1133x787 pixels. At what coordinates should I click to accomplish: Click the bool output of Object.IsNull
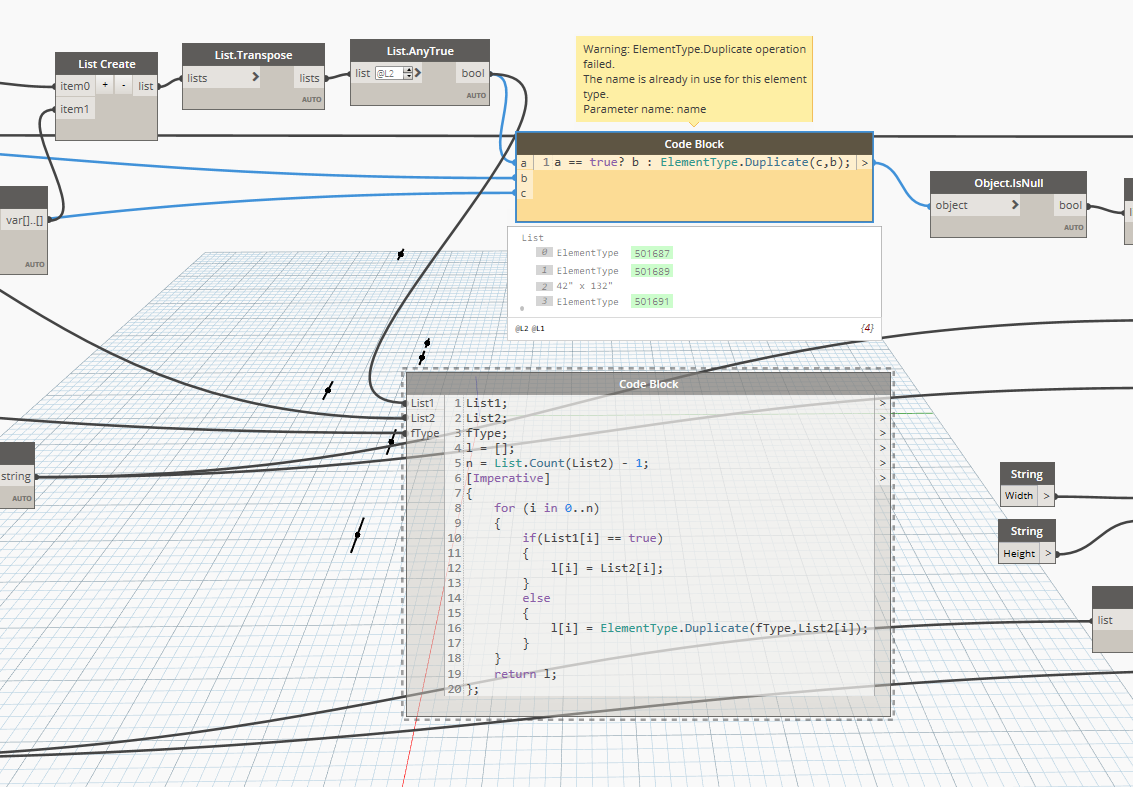click(x=1069, y=205)
